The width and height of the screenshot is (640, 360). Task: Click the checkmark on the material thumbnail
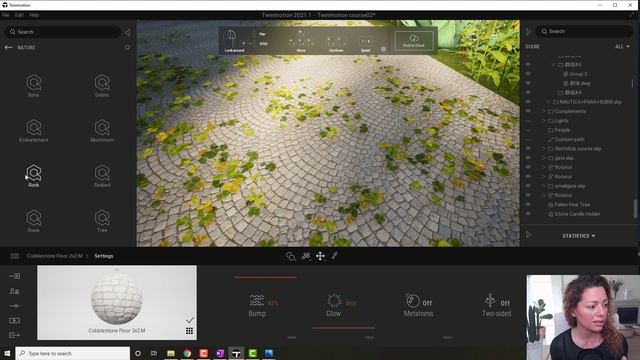[190, 320]
